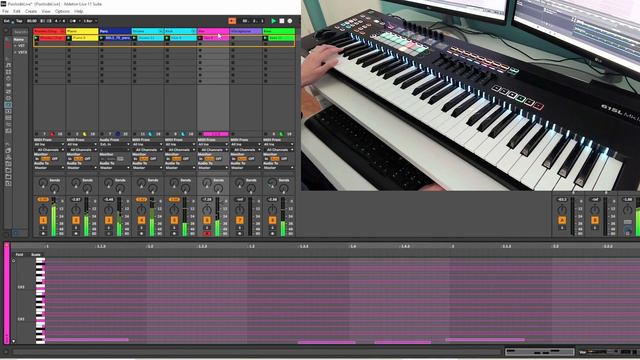Launch the yellow Piano clip
The image size is (640, 360).
[69, 38]
